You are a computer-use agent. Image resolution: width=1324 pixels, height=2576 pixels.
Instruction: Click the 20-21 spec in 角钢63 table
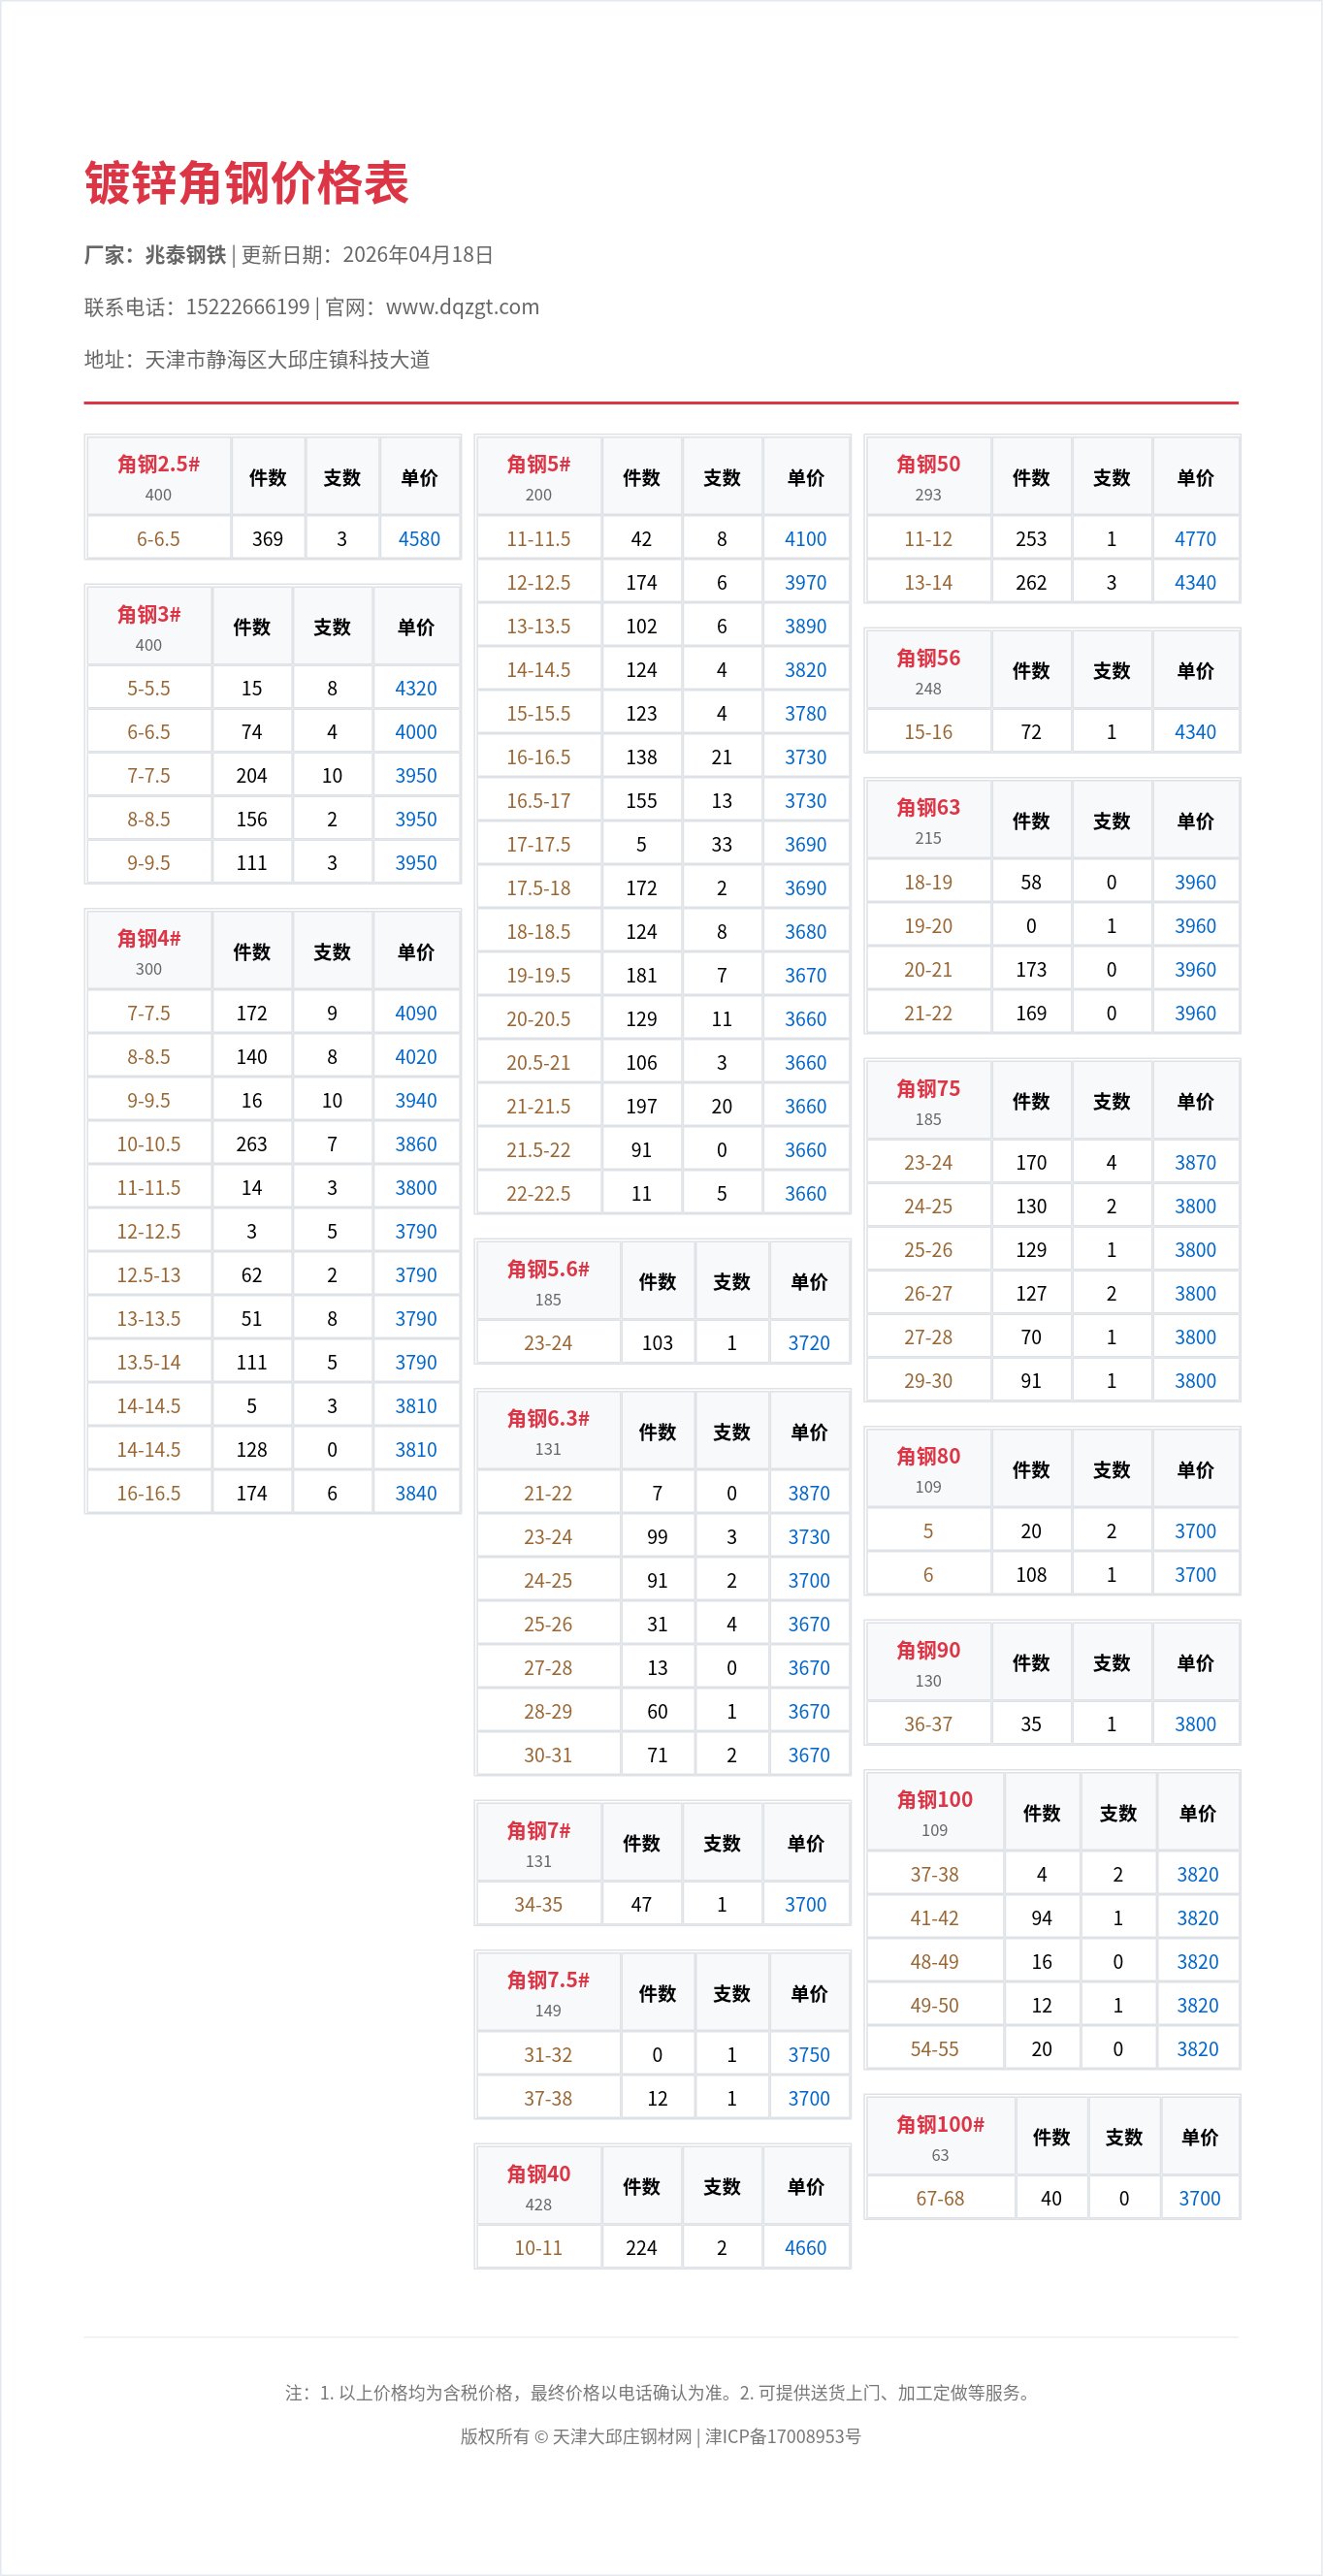[x=928, y=970]
